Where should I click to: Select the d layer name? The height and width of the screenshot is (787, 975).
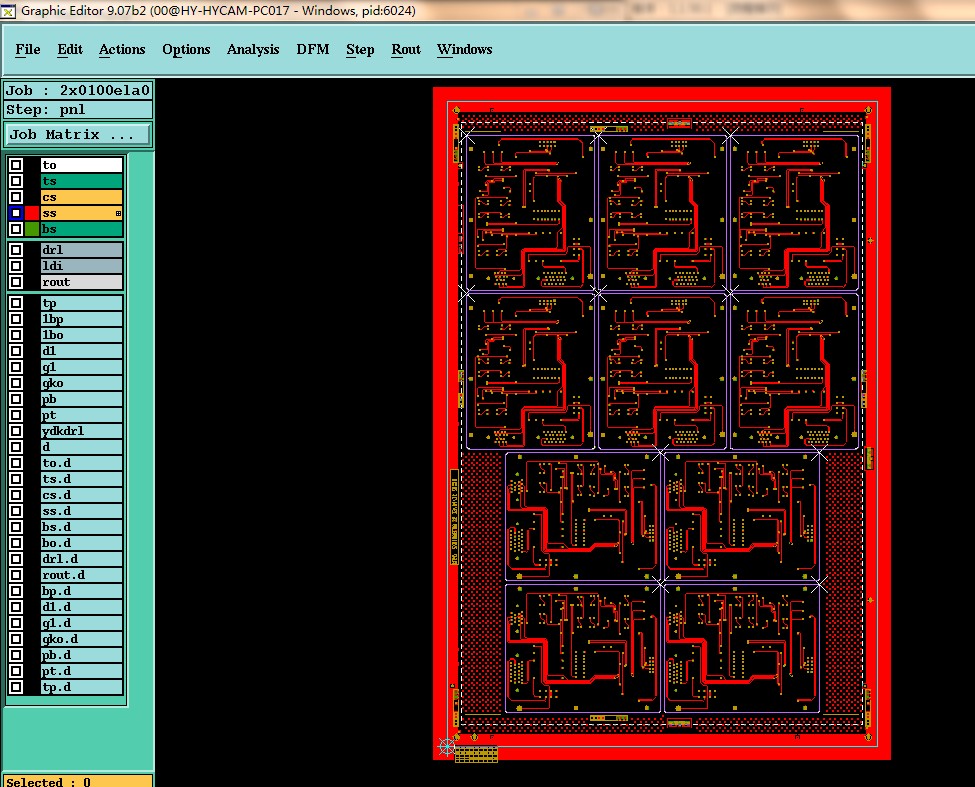point(81,447)
